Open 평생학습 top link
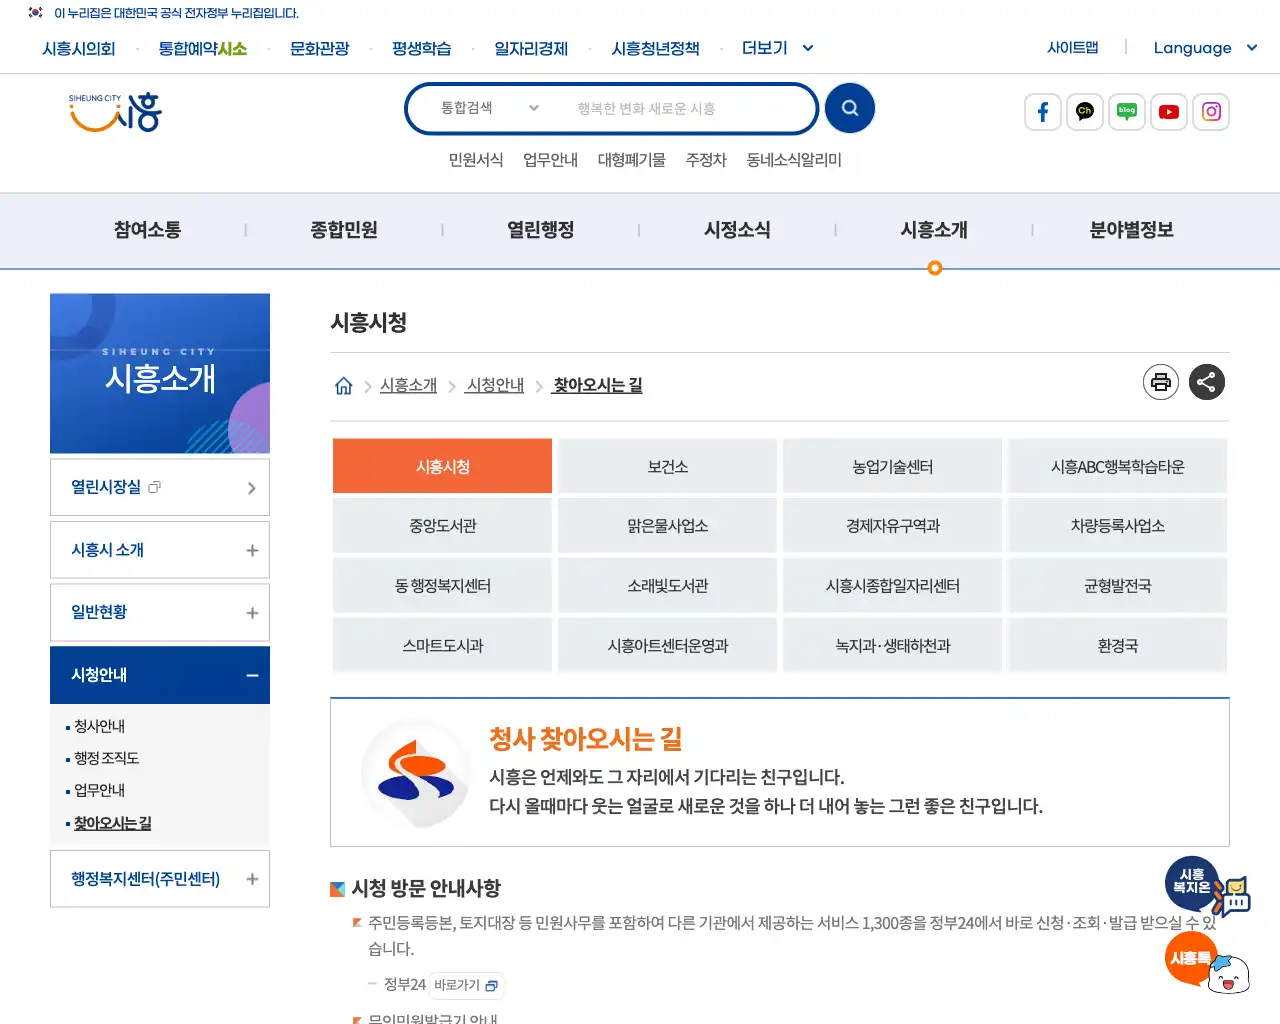1280x1024 pixels. [x=422, y=48]
